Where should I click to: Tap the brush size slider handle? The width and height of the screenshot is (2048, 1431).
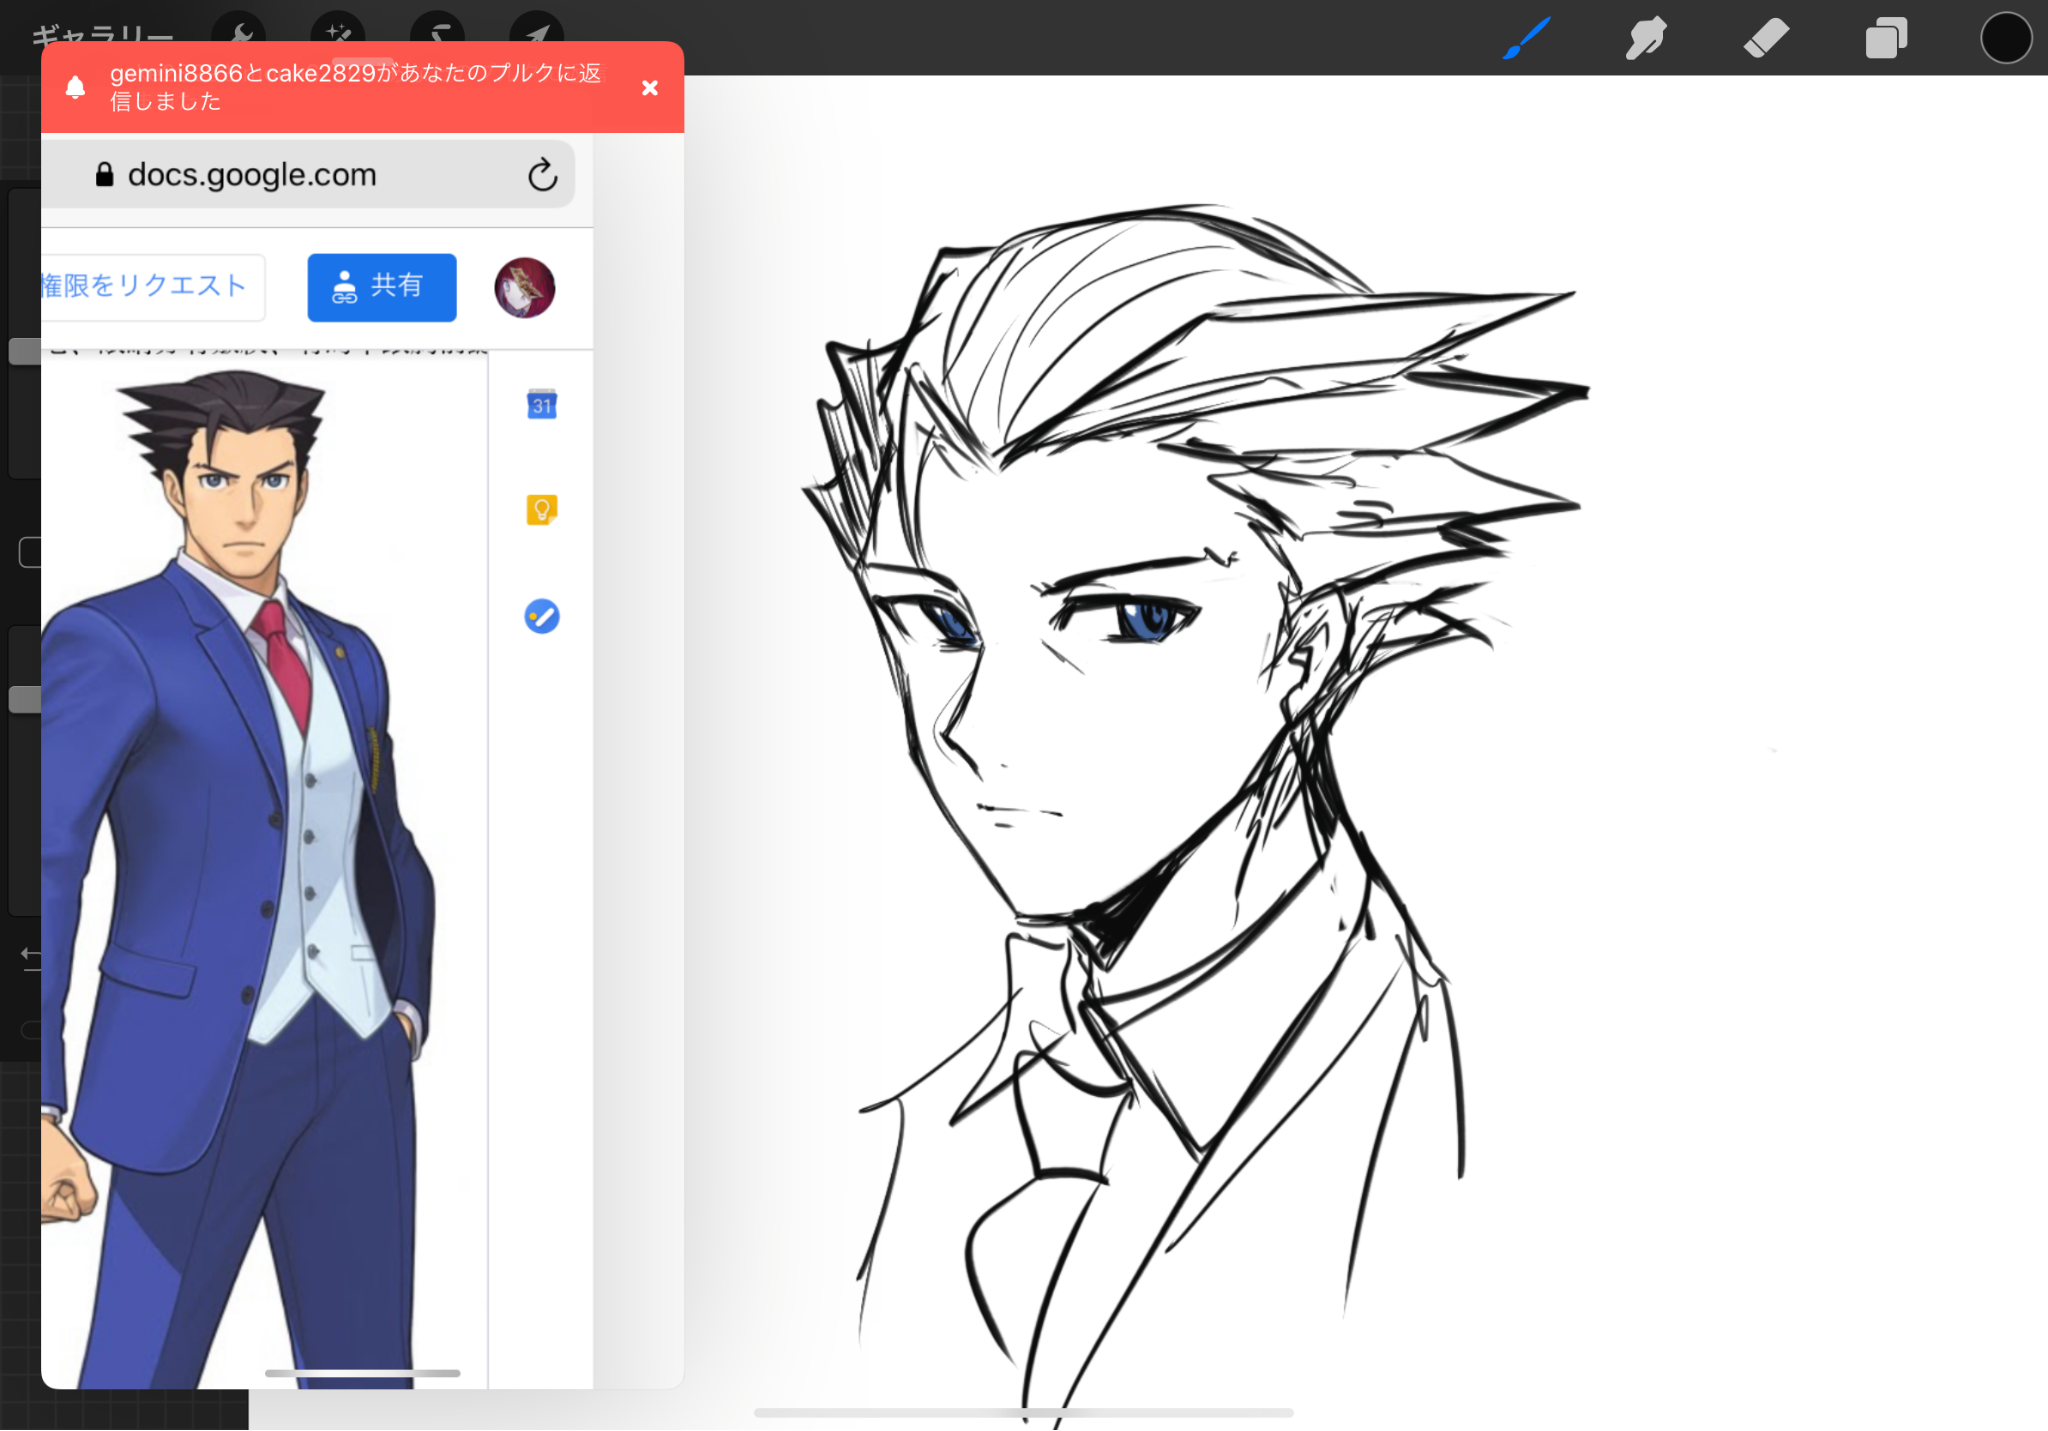point(24,351)
